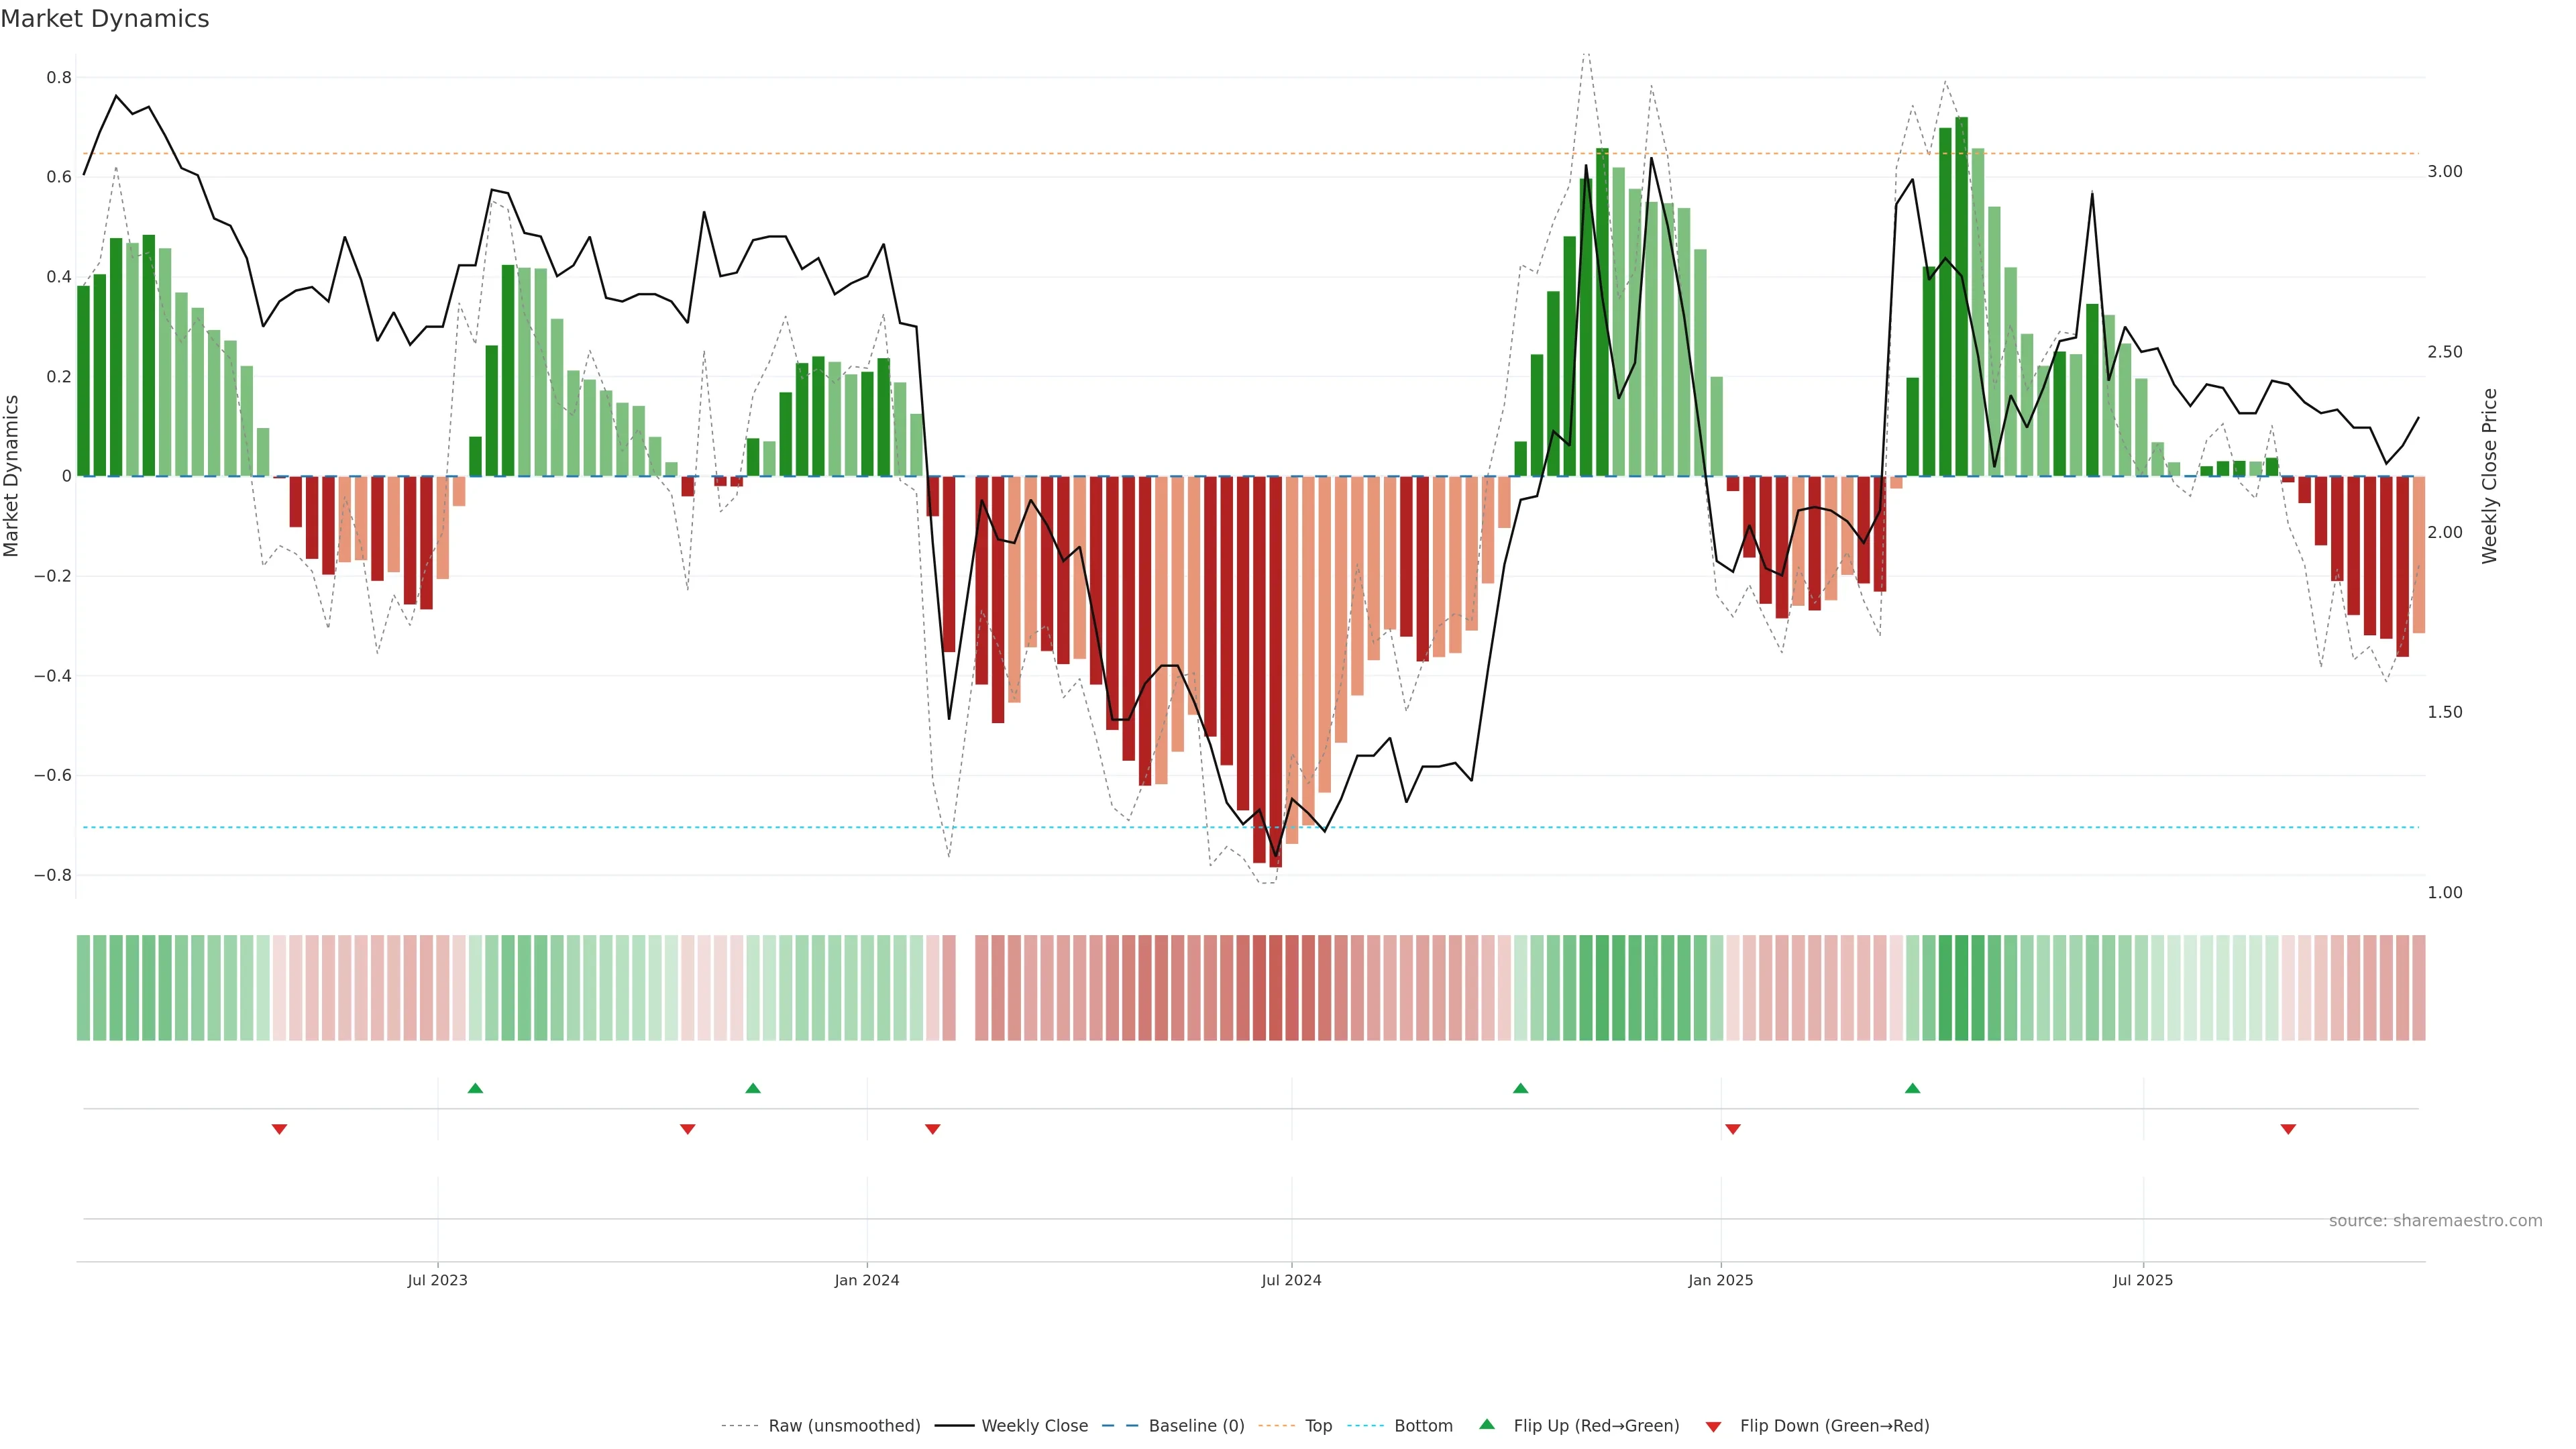
Task: Click the Market Dynamics chart title
Action: click(105, 19)
